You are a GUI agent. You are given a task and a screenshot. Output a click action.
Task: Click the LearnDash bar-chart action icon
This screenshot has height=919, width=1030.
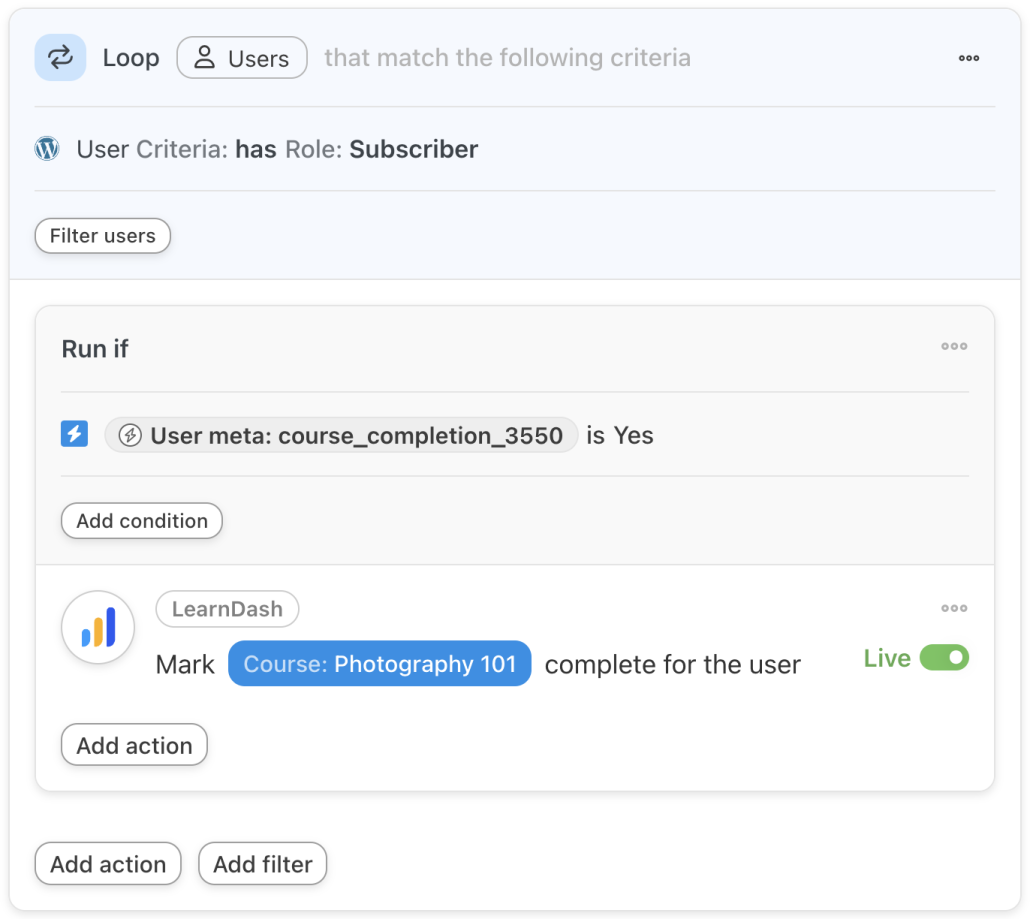97,626
